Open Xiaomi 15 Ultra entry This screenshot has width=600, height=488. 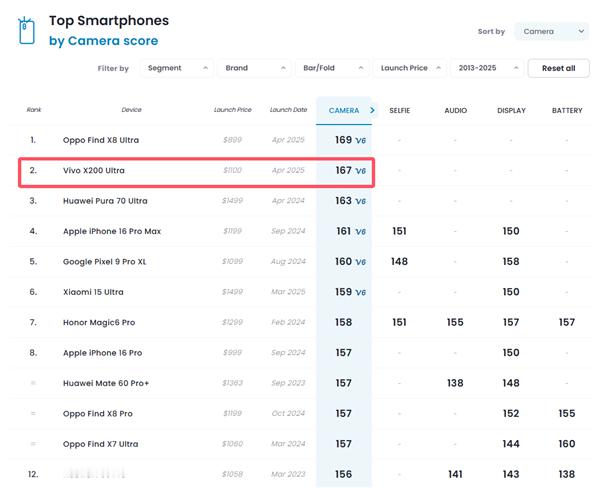(93, 292)
